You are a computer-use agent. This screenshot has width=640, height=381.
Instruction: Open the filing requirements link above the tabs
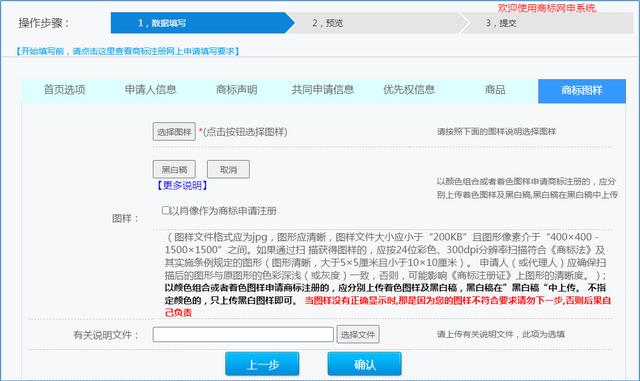pyautogui.click(x=127, y=51)
